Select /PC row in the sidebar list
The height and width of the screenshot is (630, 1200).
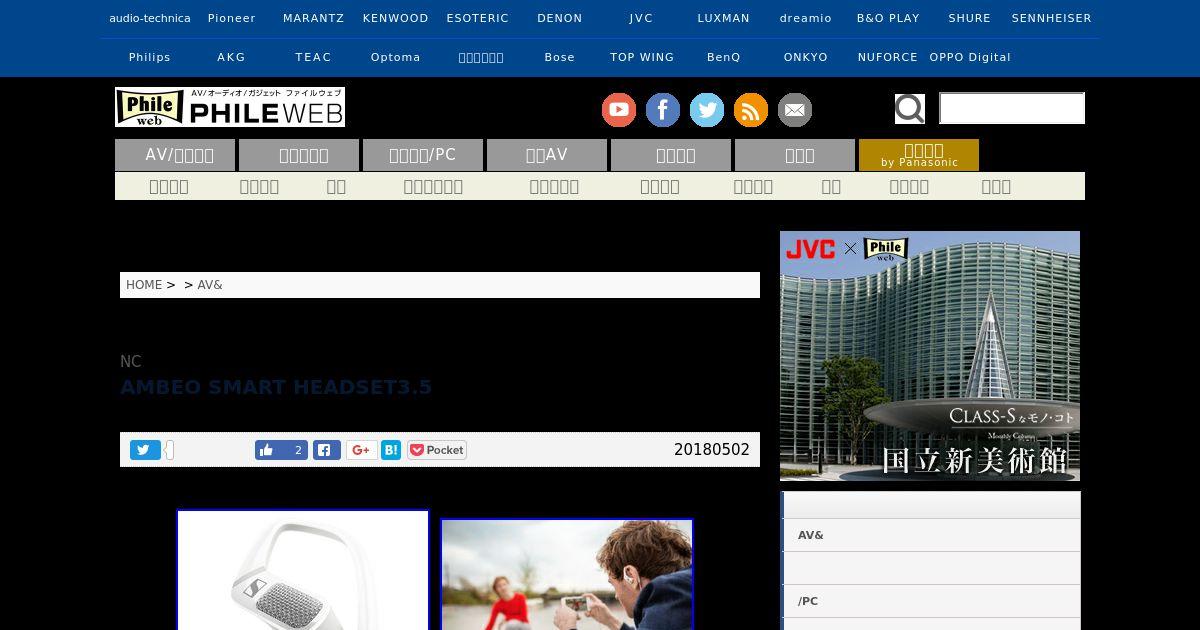[931, 601]
